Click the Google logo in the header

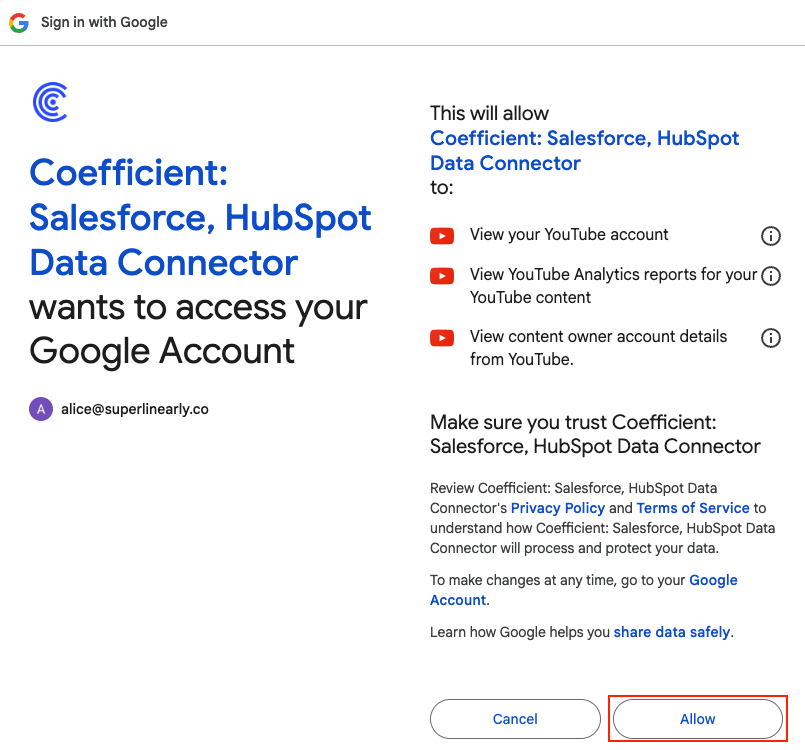[x=19, y=23]
